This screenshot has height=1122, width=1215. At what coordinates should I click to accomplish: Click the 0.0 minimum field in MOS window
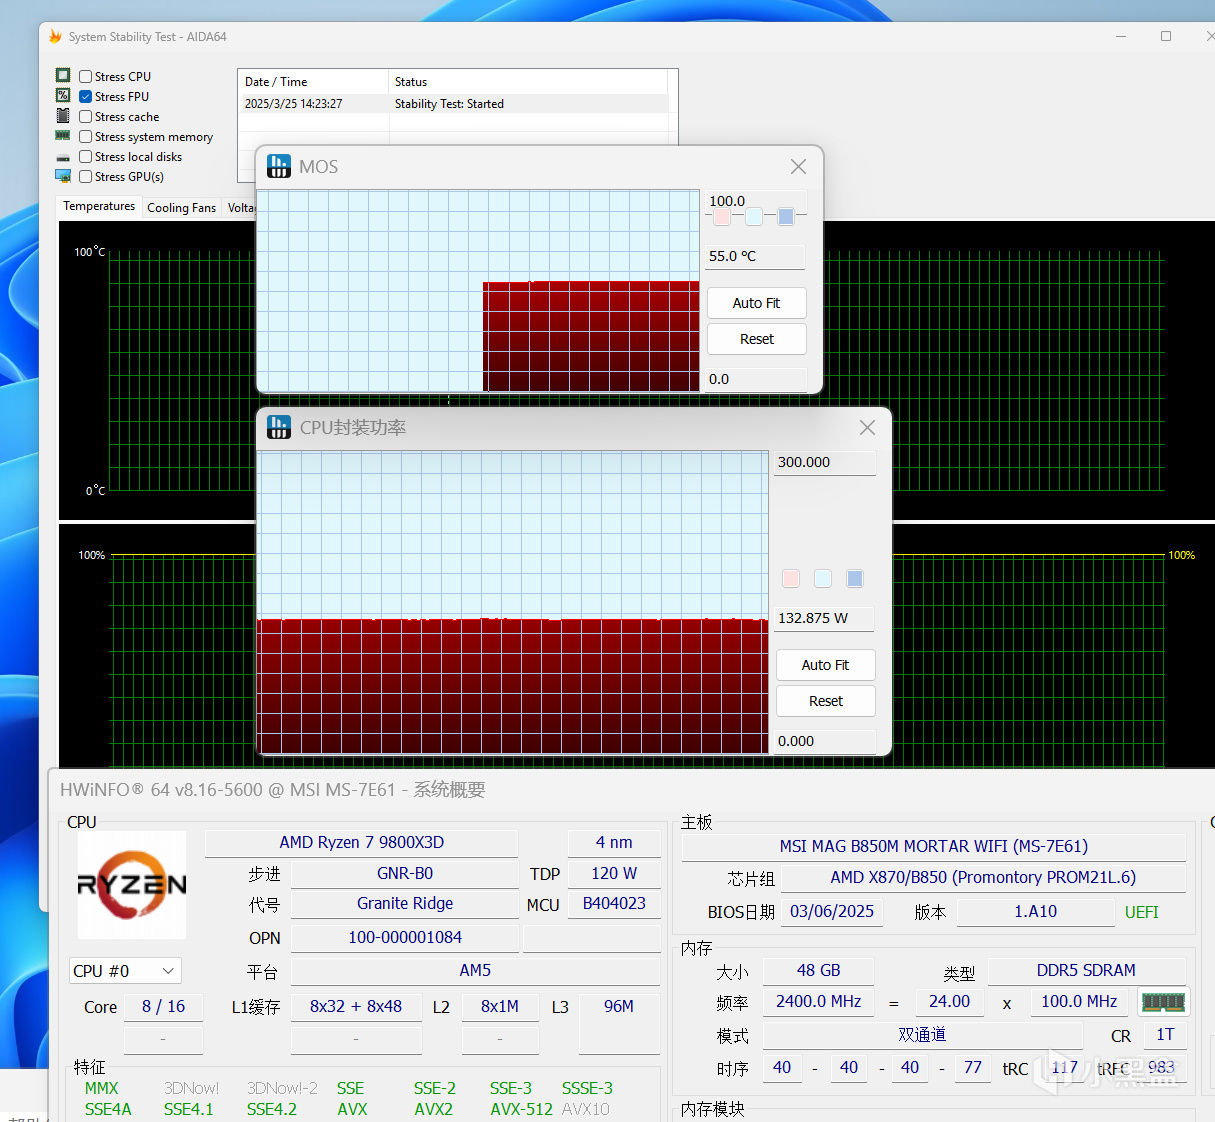click(756, 379)
